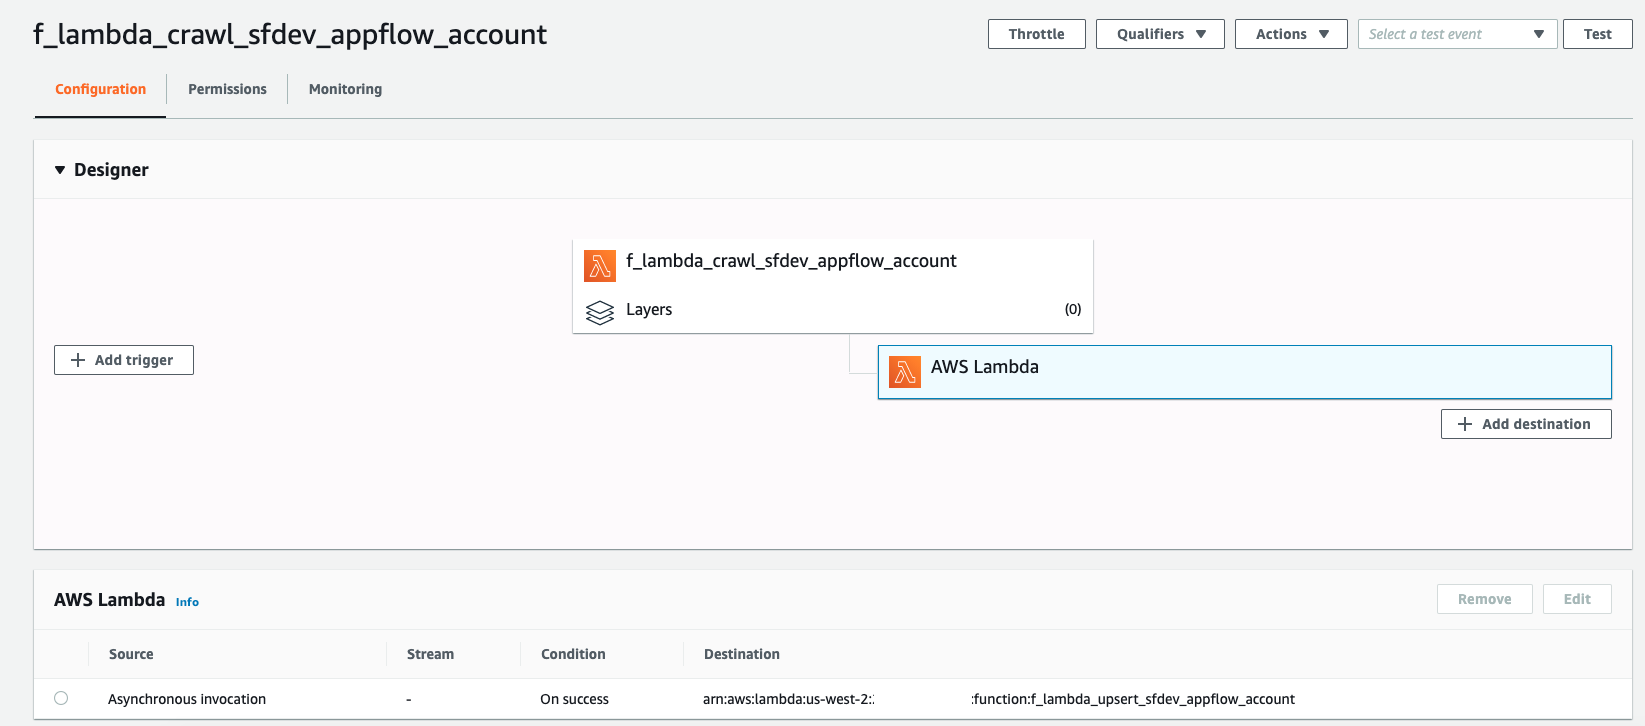Select the AWS Lambda destination box in Designer
The width and height of the screenshot is (1645, 726).
(x=1245, y=372)
